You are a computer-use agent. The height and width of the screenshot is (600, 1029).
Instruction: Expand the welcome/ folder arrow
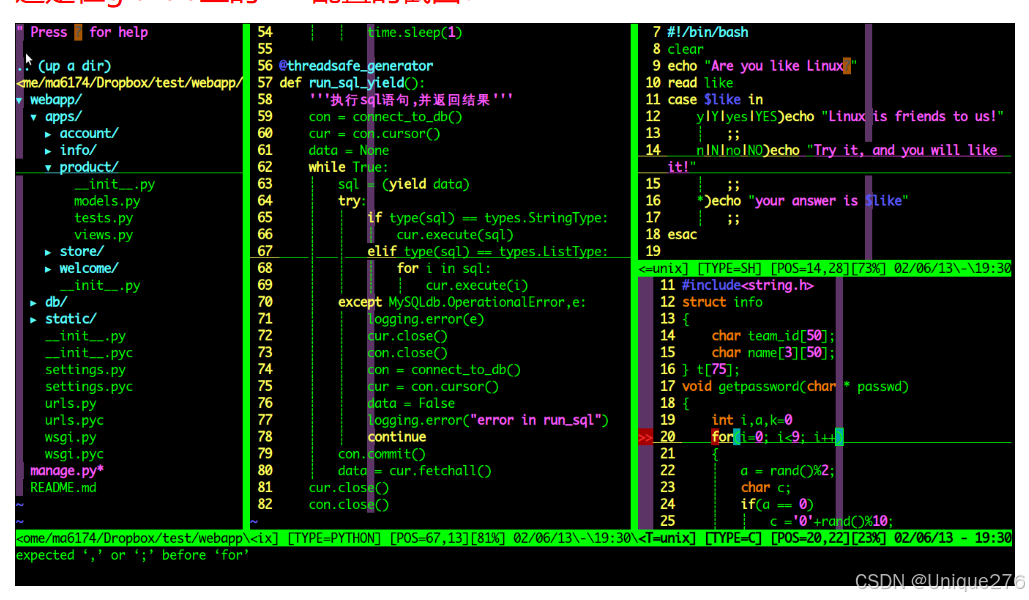[48, 269]
